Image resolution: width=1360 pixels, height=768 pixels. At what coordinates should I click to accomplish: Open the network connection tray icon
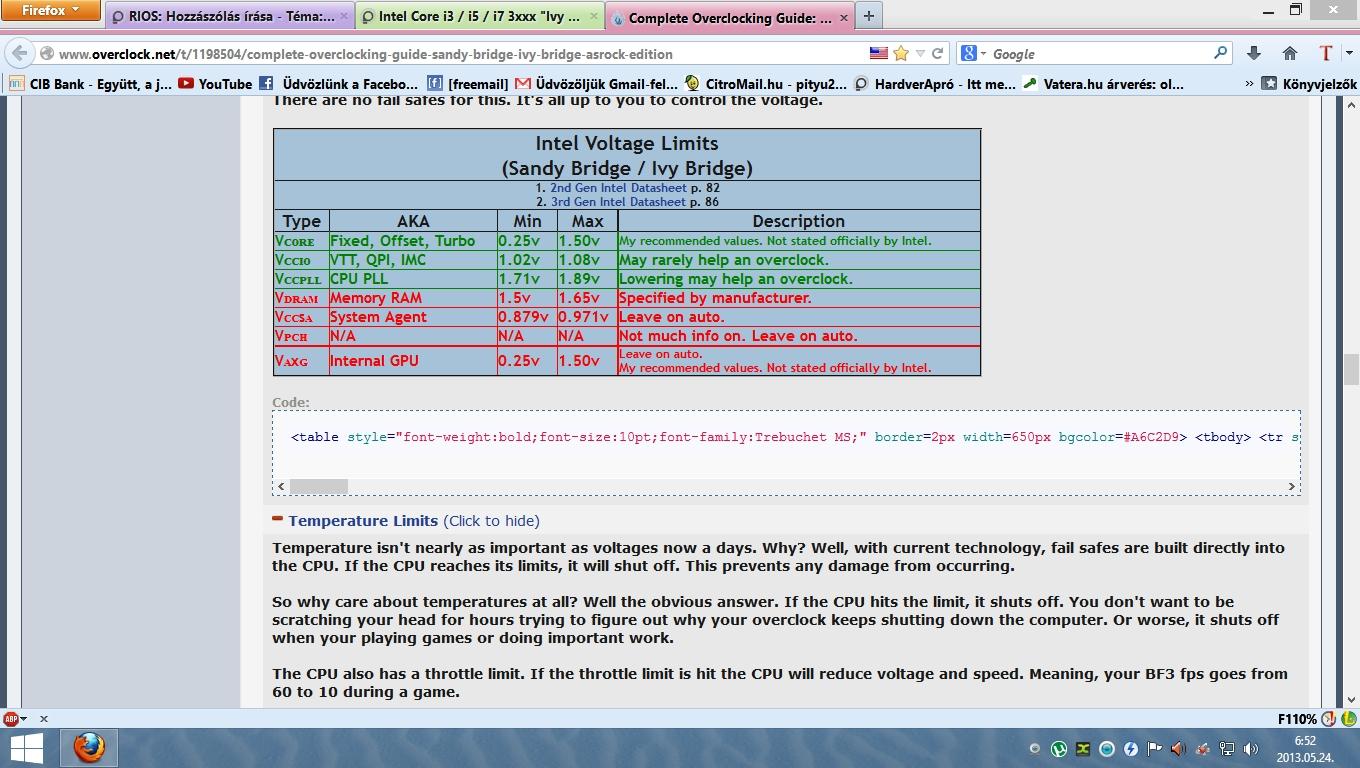1226,748
